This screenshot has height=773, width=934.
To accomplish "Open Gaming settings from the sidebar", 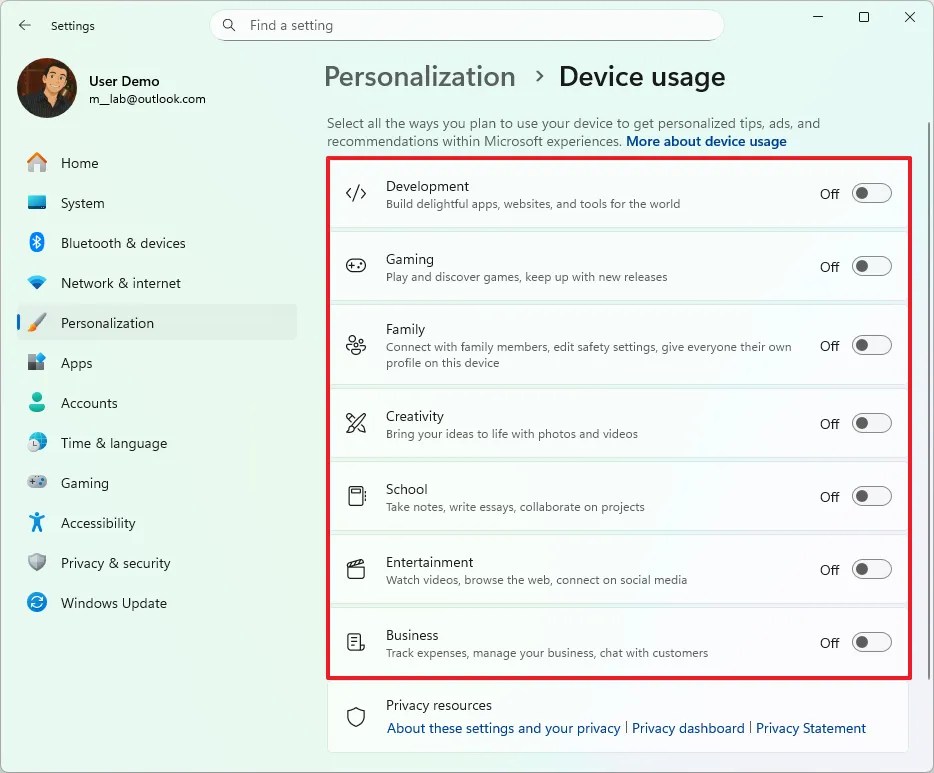I will [85, 482].
